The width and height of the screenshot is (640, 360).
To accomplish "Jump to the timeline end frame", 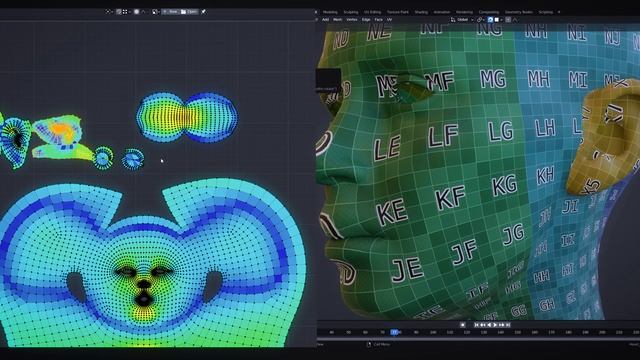I will [508, 325].
